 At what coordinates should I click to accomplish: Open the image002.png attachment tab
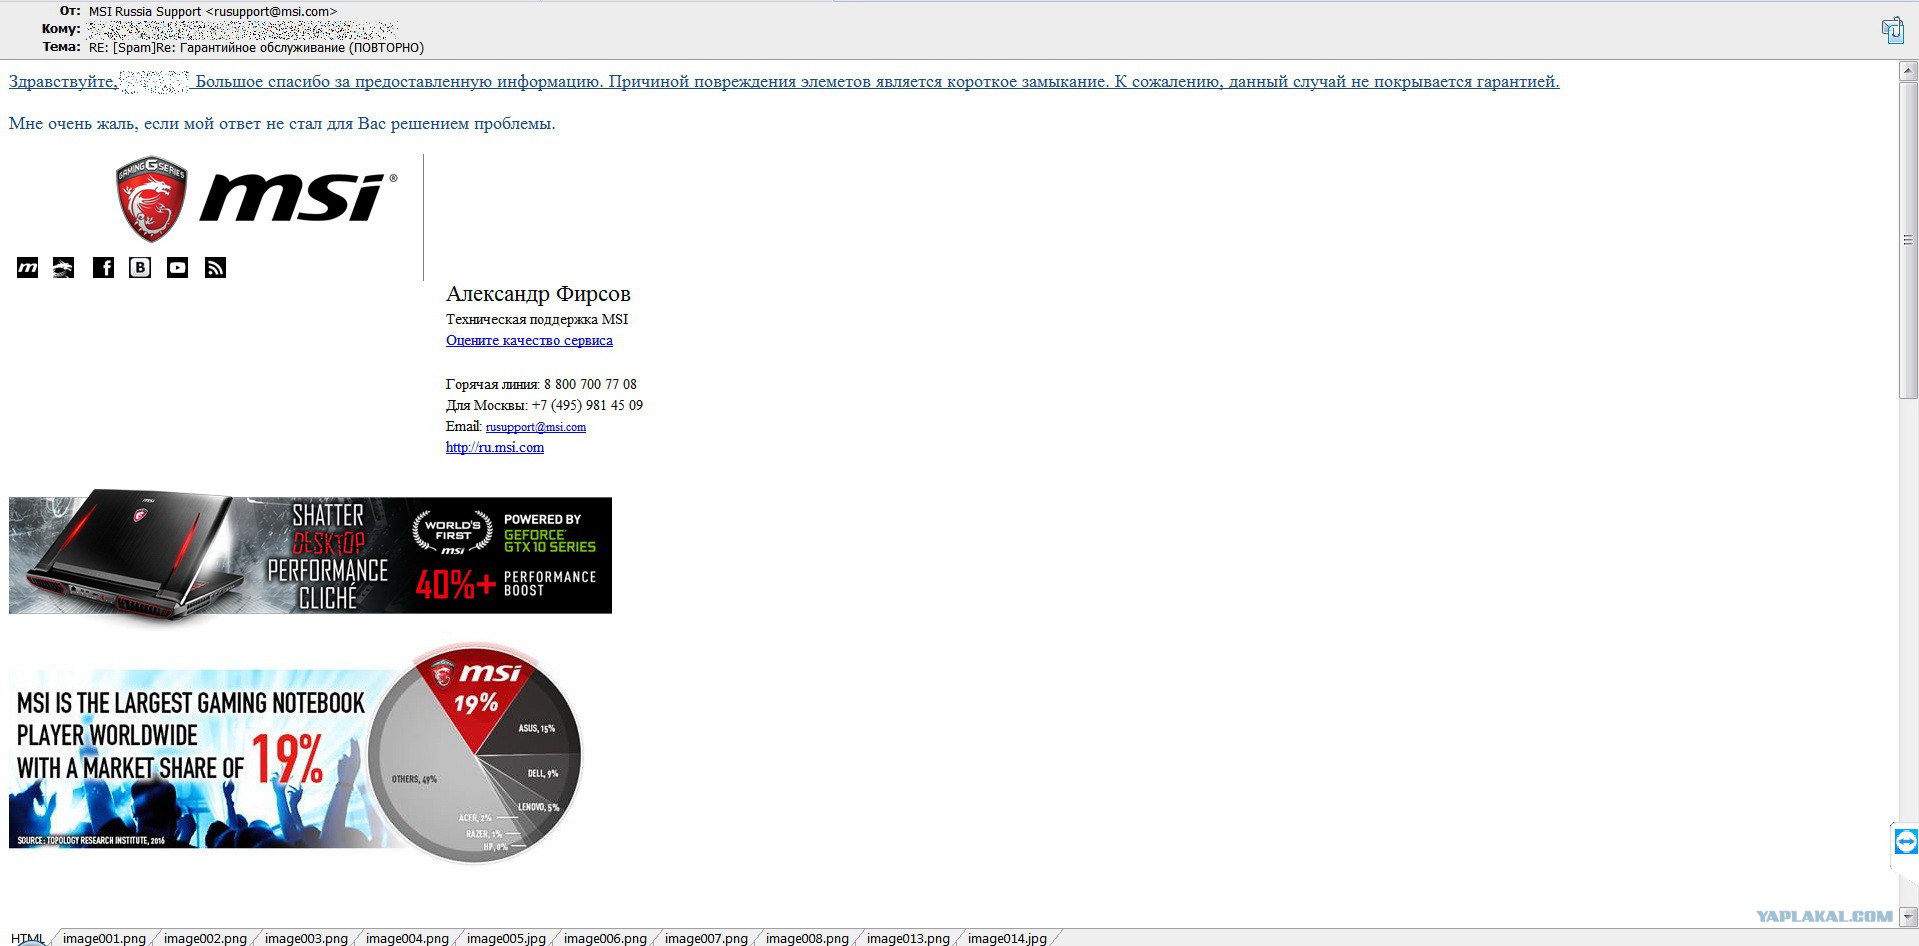(205, 938)
